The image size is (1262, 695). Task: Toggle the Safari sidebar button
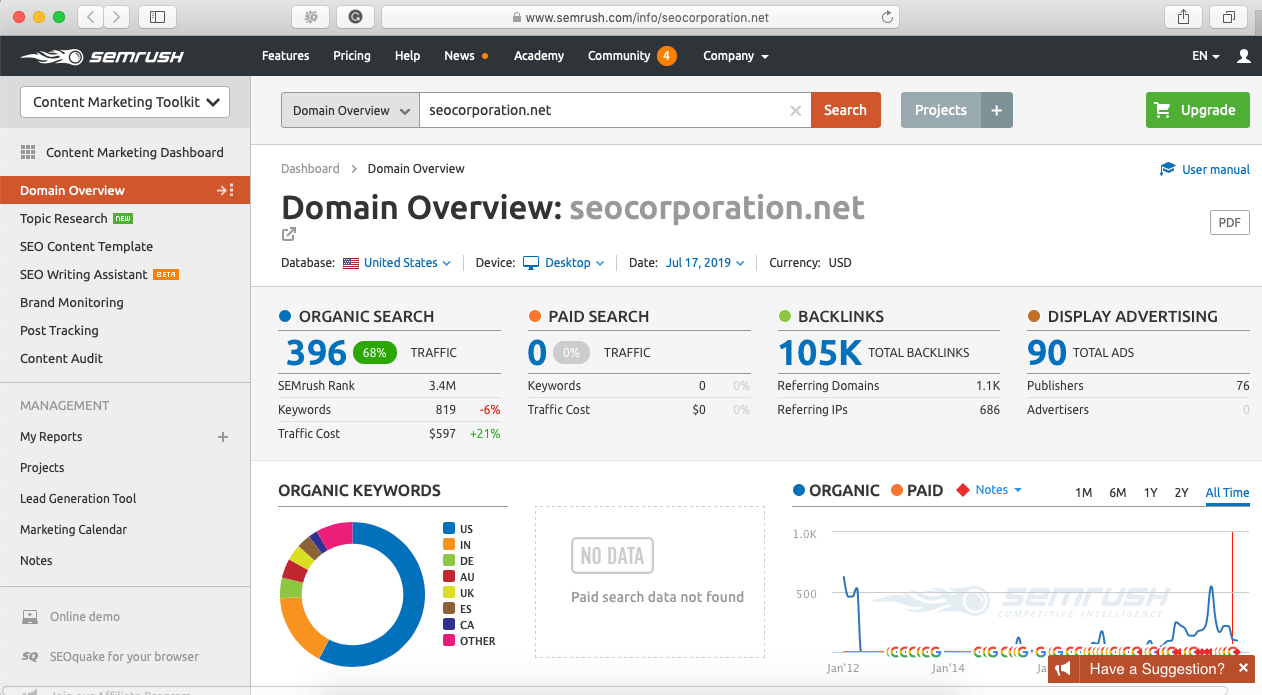pos(157,17)
